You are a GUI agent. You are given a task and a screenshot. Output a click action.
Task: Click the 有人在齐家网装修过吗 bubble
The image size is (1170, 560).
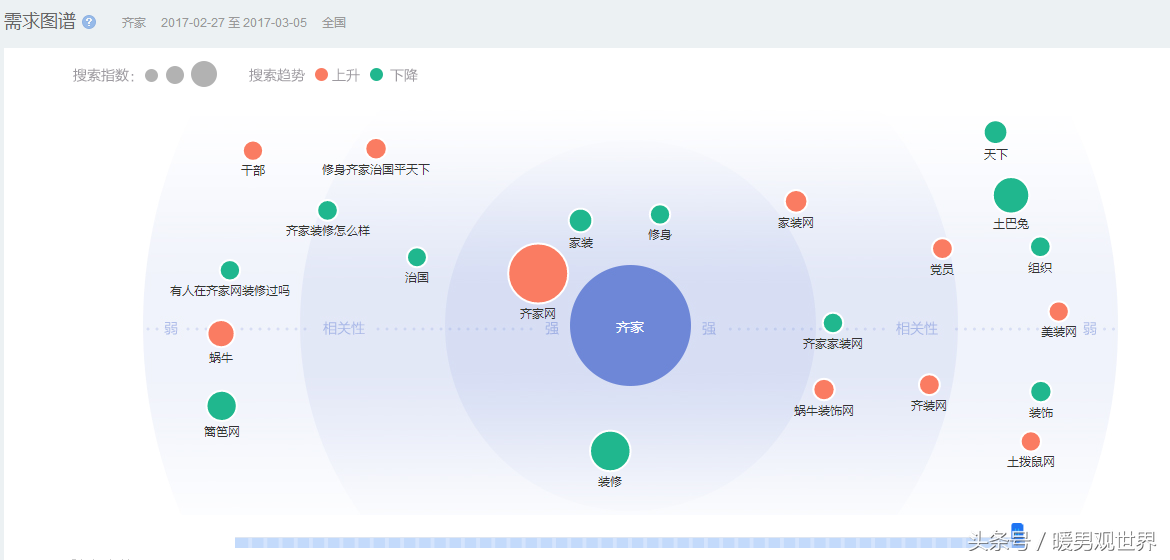pyautogui.click(x=230, y=270)
